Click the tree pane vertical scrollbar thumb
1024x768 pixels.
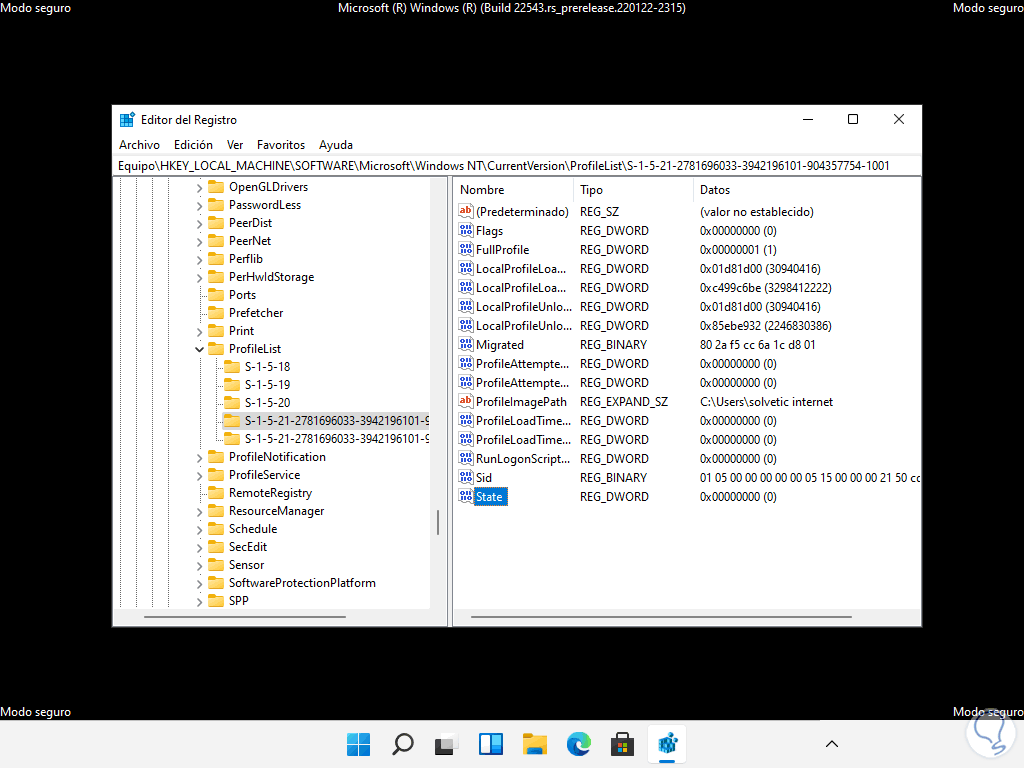click(x=438, y=522)
